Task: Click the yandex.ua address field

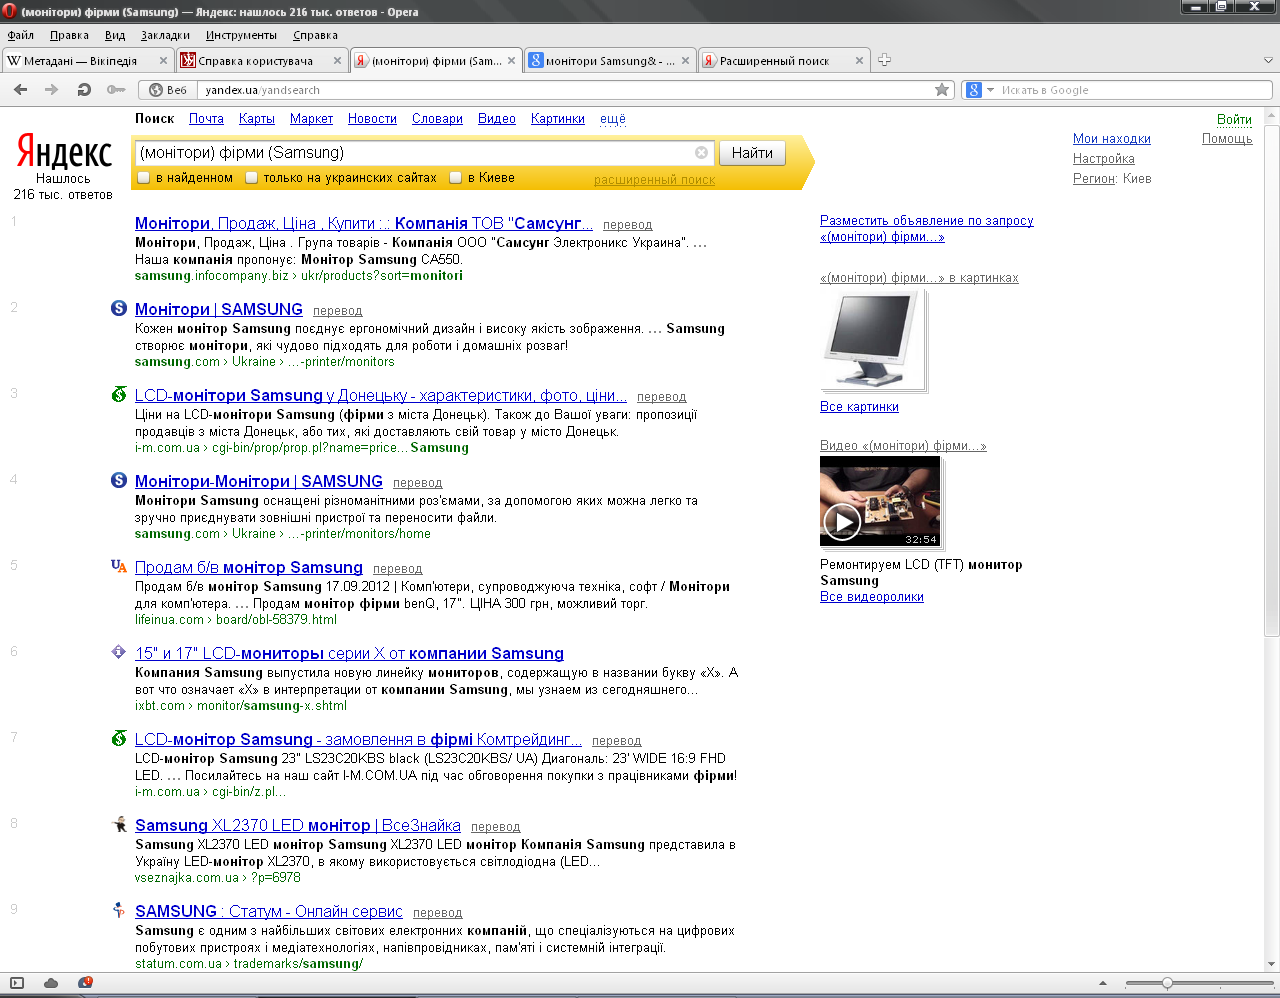Action: pos(565,90)
